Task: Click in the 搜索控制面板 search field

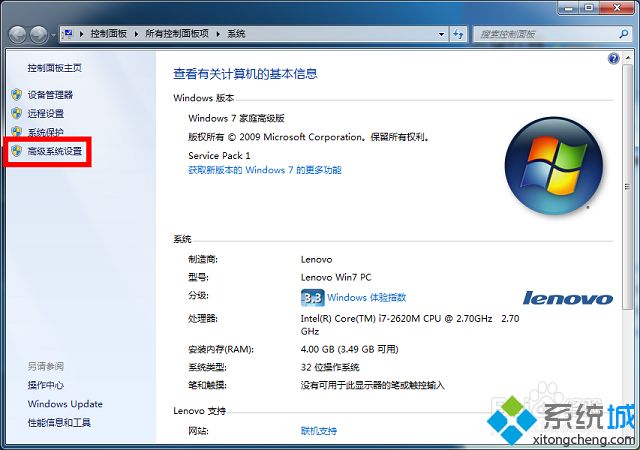Action: coord(547,34)
